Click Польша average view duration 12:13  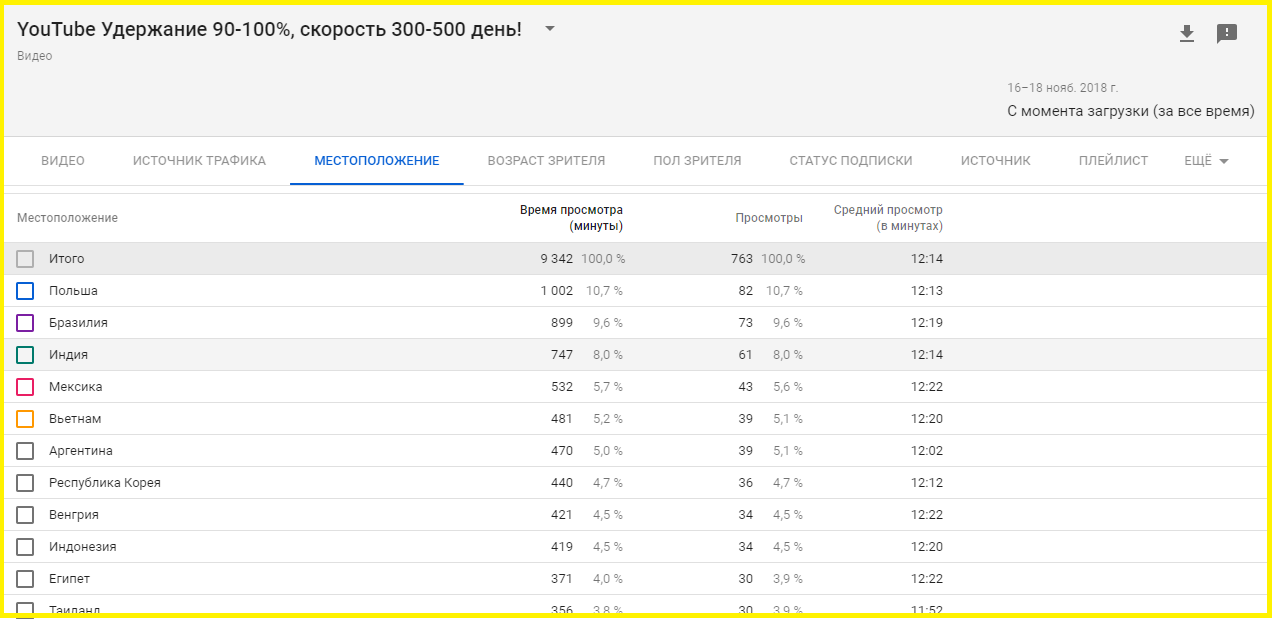pos(927,291)
